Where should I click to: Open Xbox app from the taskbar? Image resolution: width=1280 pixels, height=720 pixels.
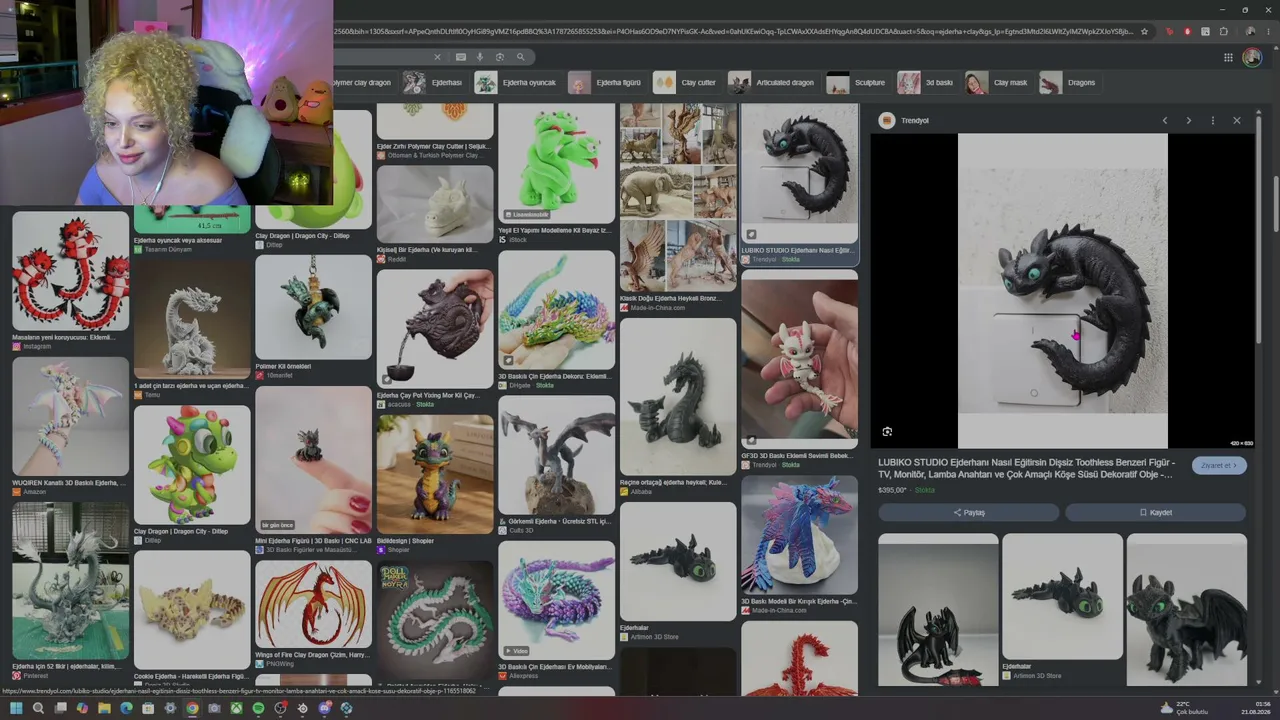coord(236,708)
